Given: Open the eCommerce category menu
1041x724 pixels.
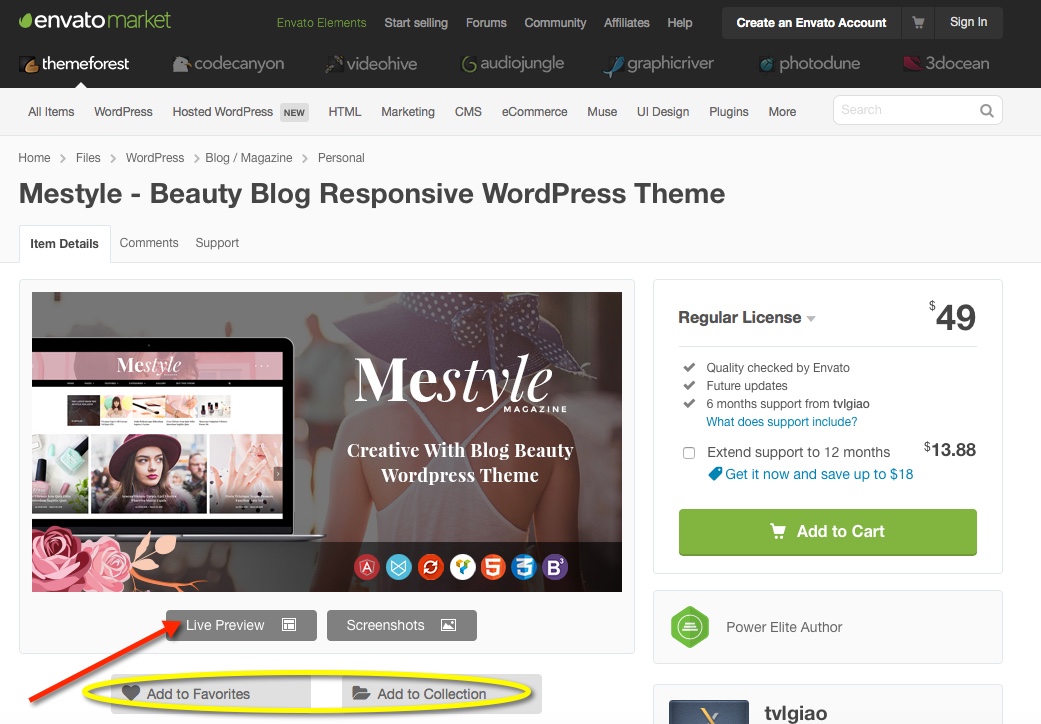Looking at the screenshot, I should tap(534, 112).
